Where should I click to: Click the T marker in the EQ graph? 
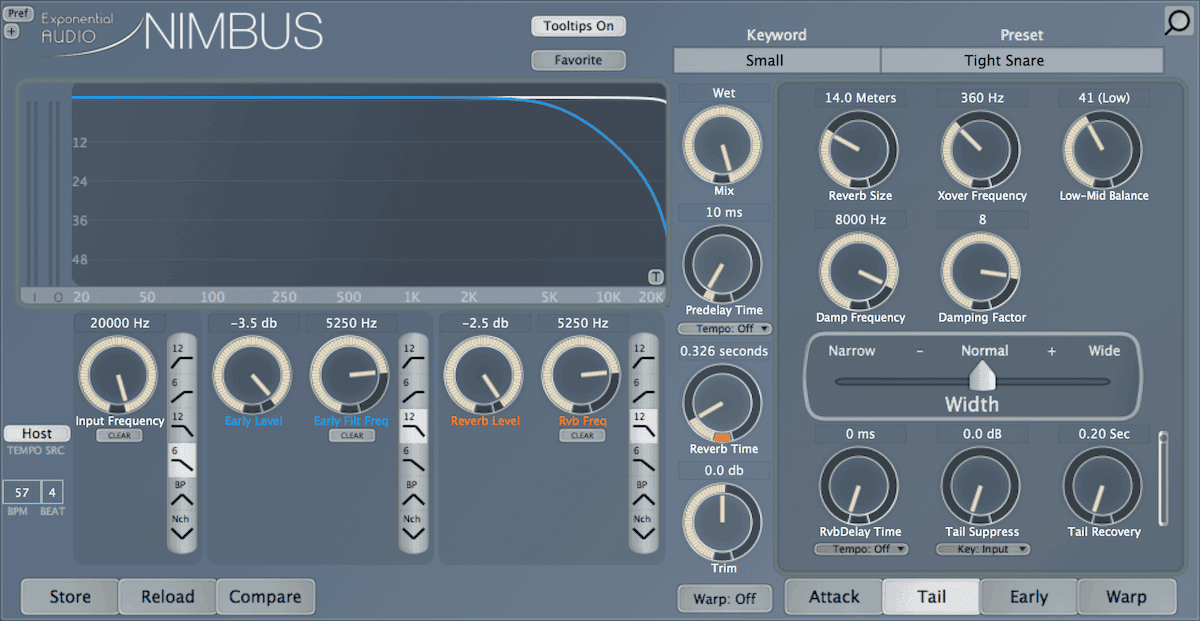pyautogui.click(x=655, y=277)
